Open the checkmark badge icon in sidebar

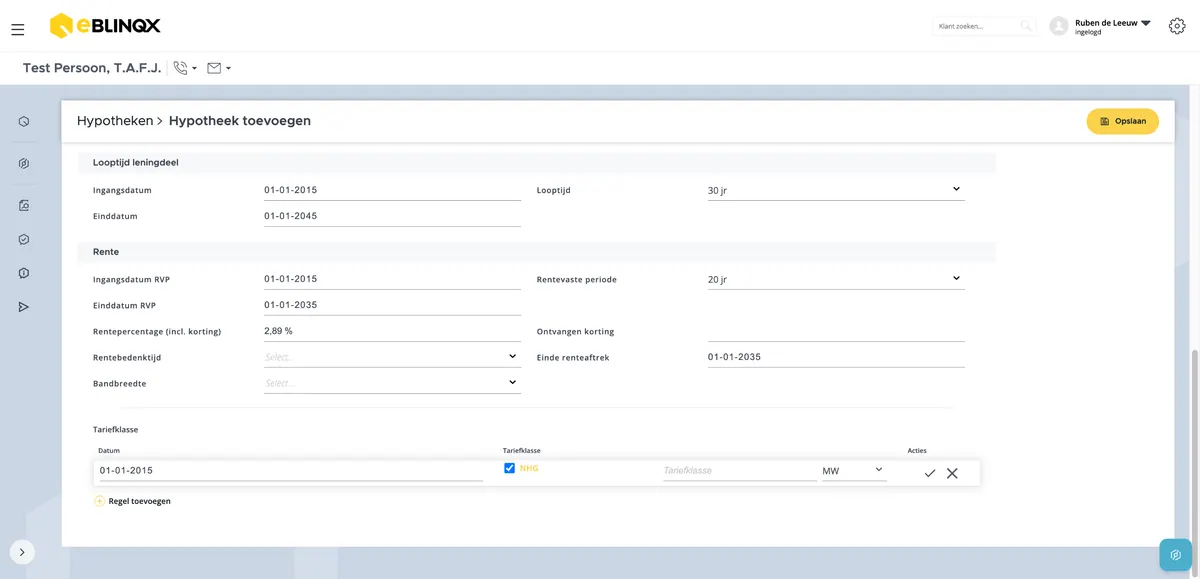(x=24, y=239)
